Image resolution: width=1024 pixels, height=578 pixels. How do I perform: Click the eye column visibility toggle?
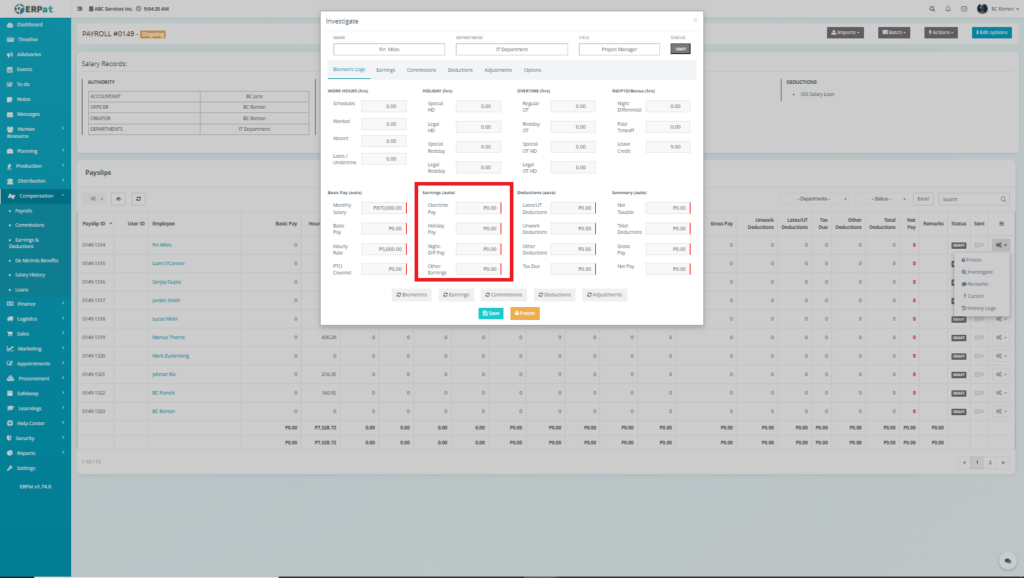pos(118,199)
